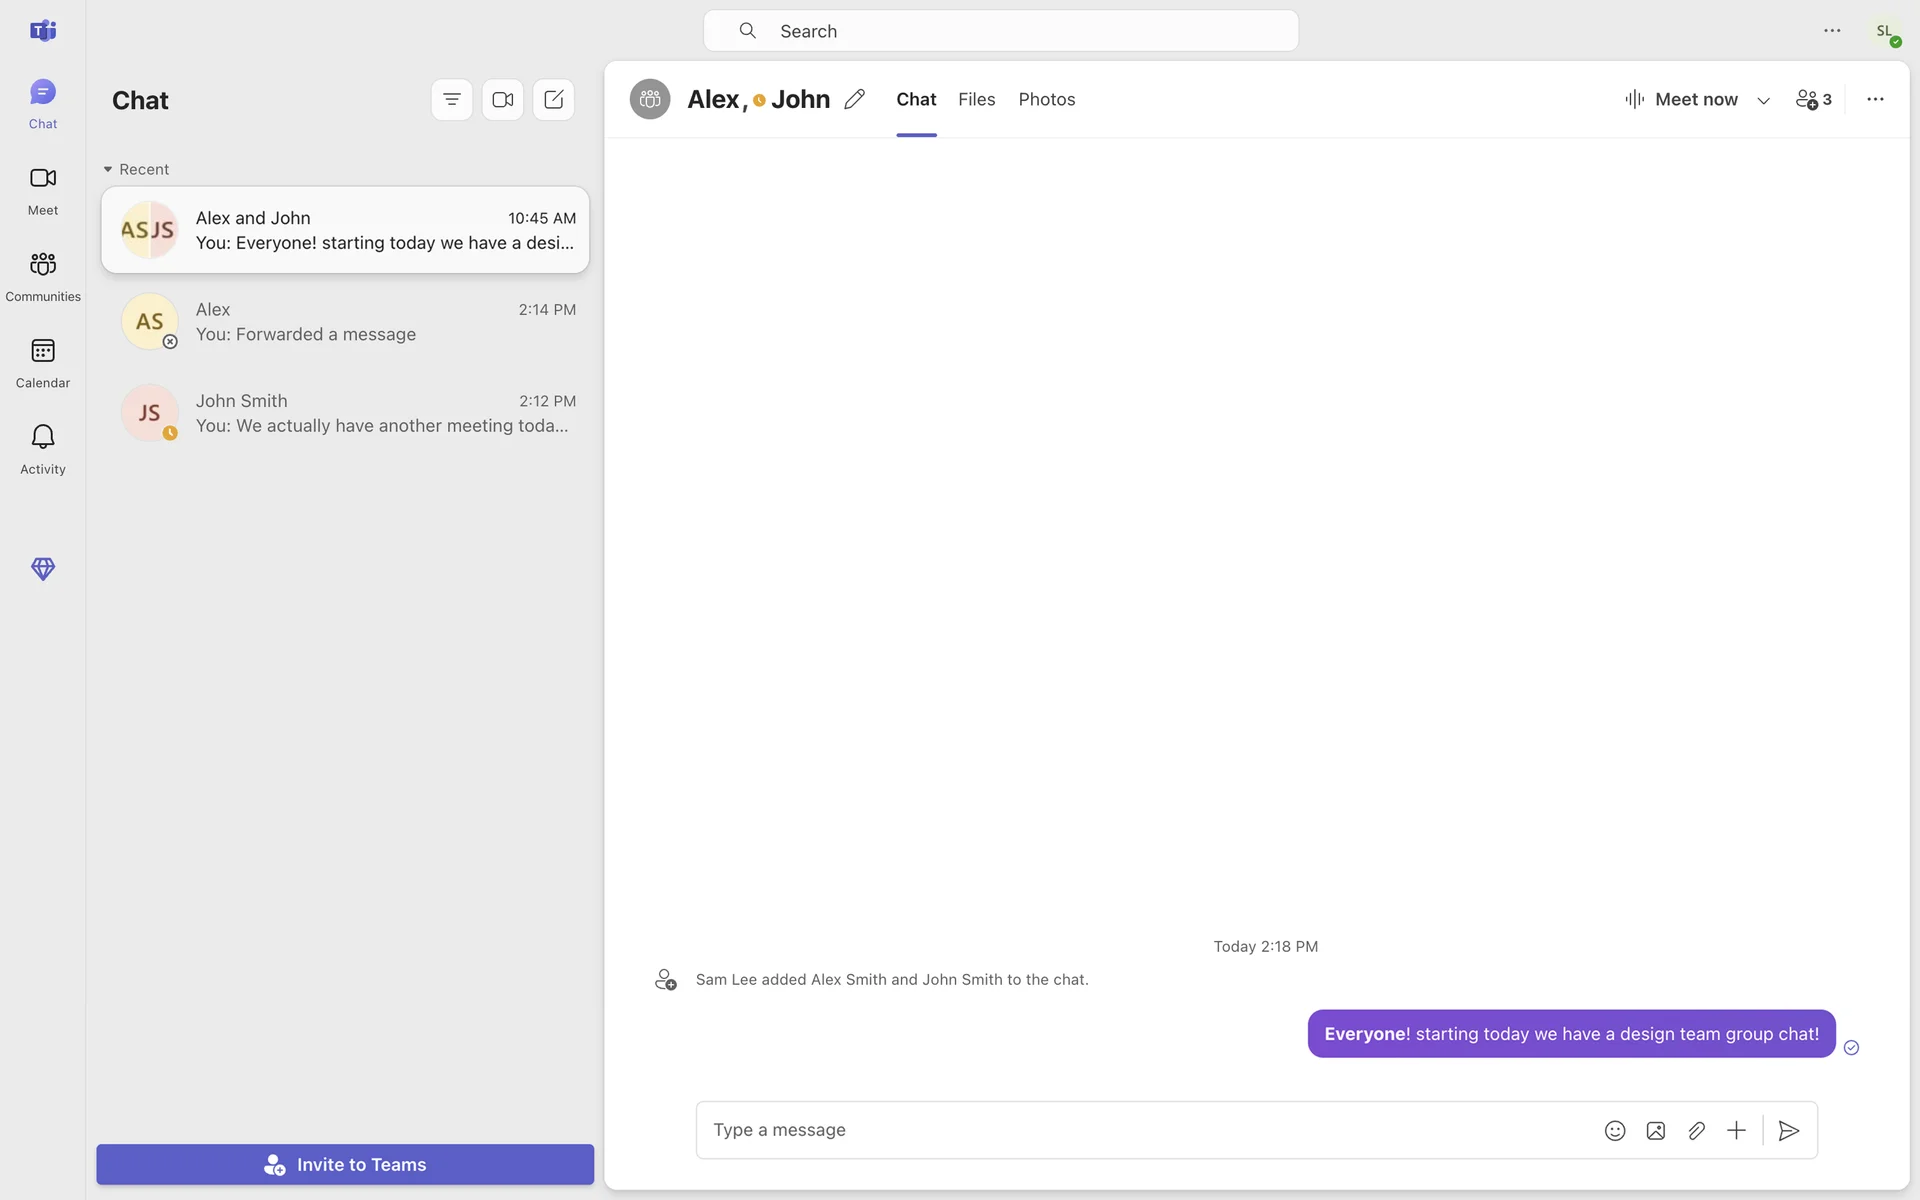Start a new chat with compose icon
The width and height of the screenshot is (1920, 1200).
(x=553, y=100)
